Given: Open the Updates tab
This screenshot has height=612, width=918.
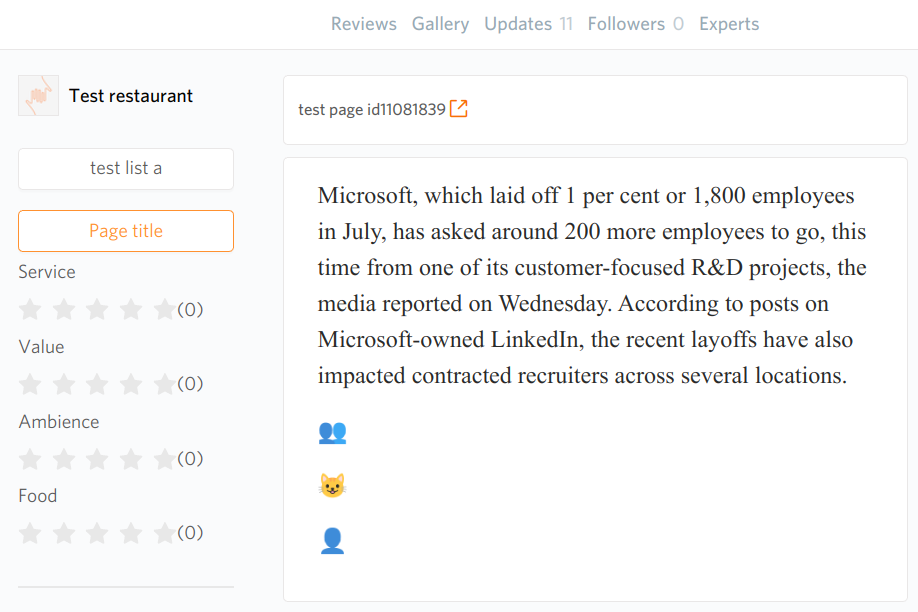Looking at the screenshot, I should click(528, 24).
